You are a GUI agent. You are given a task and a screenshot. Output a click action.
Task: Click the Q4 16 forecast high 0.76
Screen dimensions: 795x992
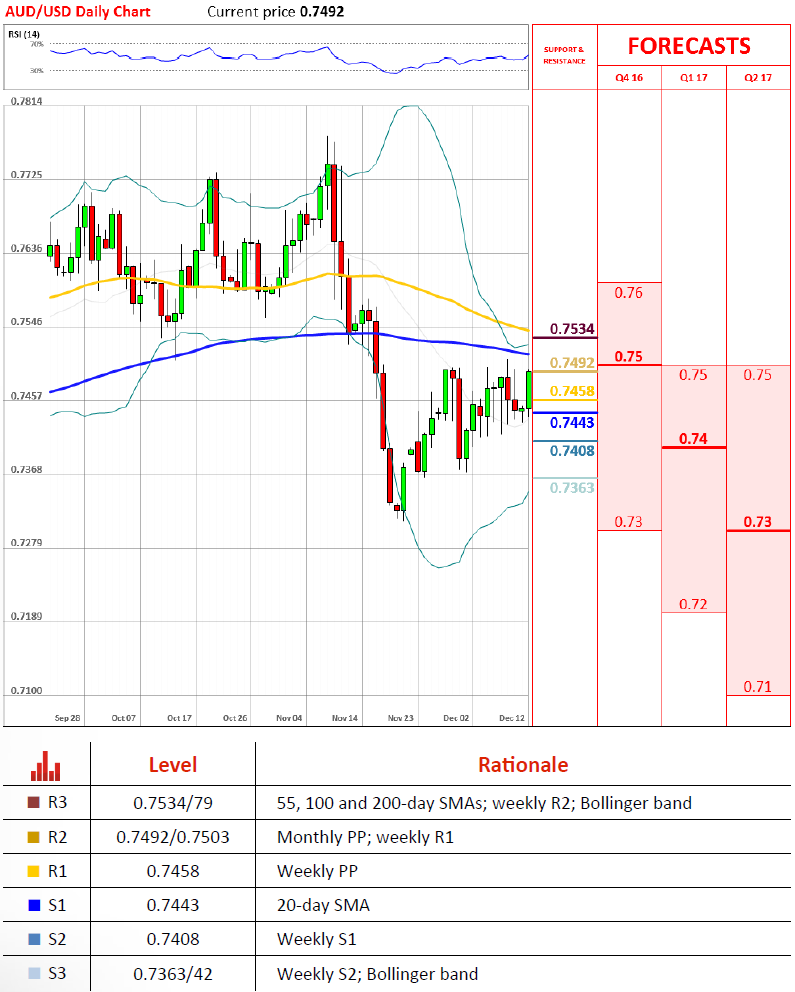click(x=629, y=293)
